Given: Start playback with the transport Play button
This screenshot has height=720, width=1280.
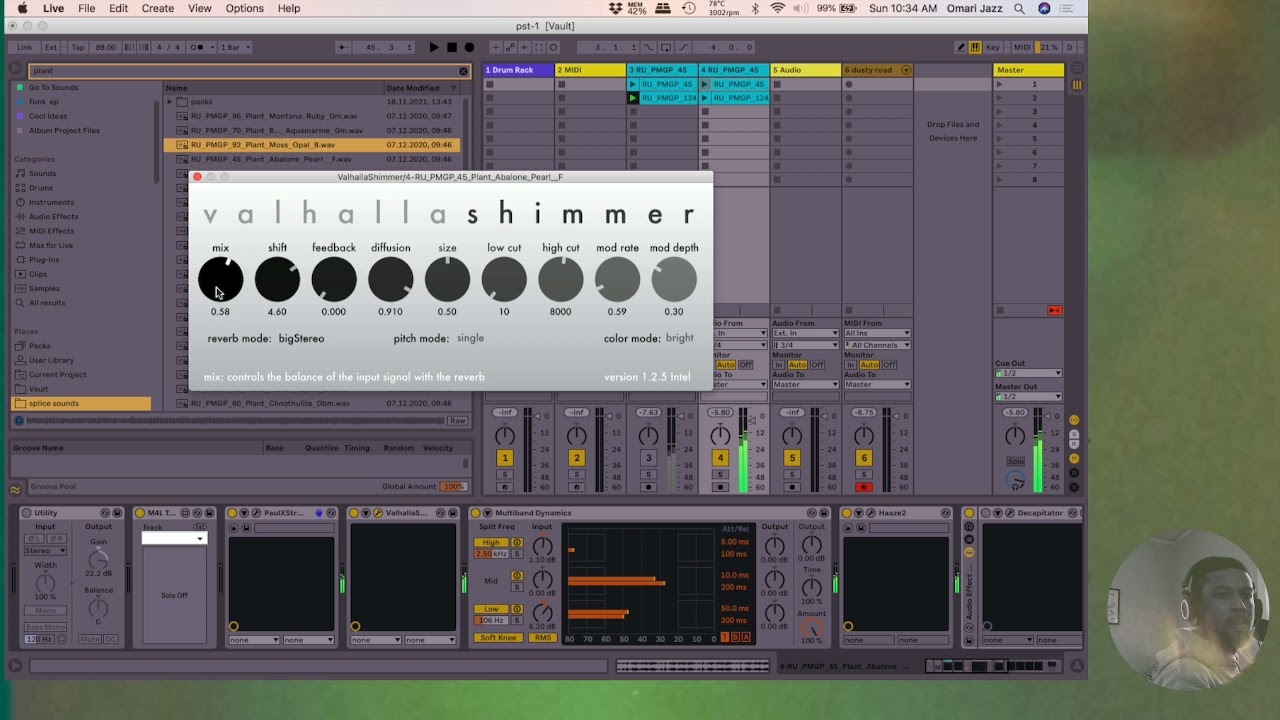Looking at the screenshot, I should pyautogui.click(x=433, y=47).
